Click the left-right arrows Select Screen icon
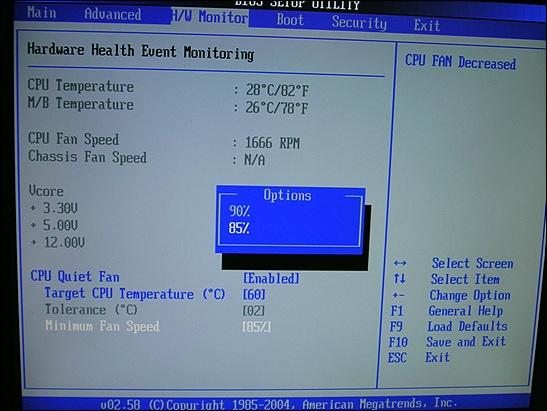Screen dimensions: 547x411 point(400,263)
